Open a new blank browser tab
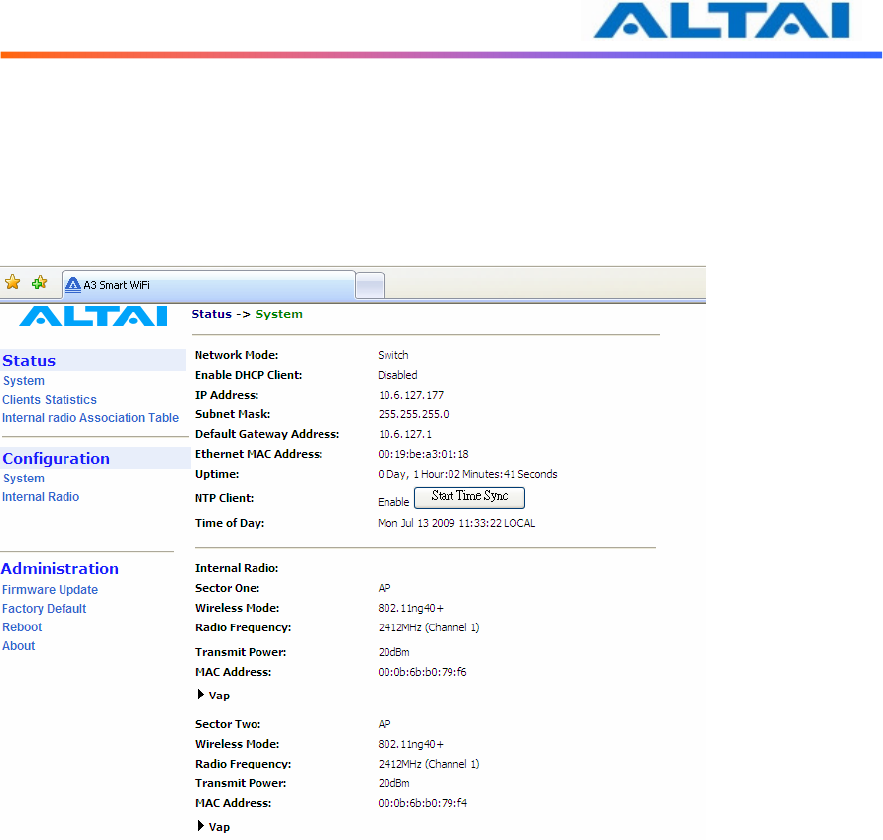The width and height of the screenshot is (883, 840). (x=370, y=285)
